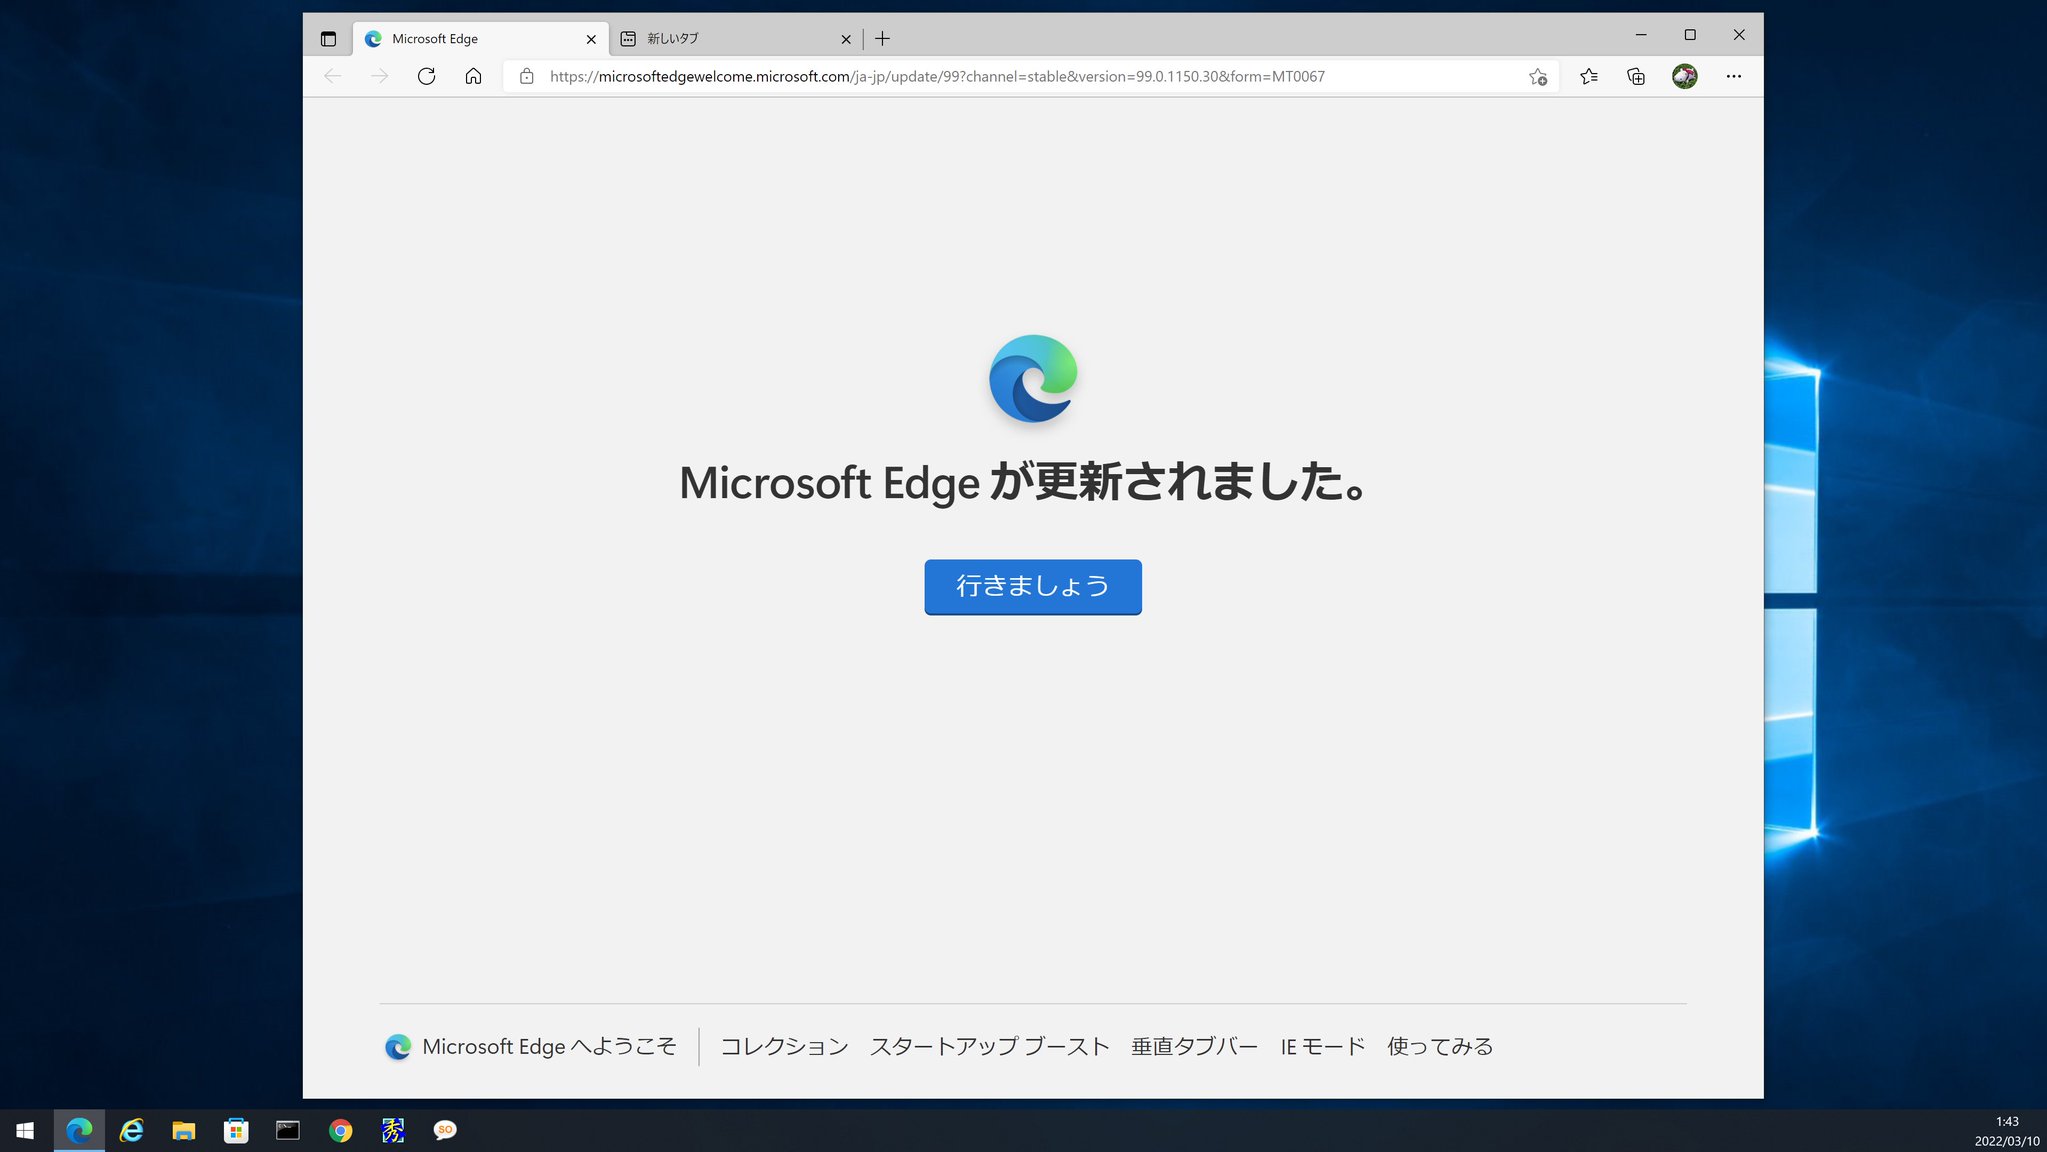2047x1152 pixels.
Task: Close the Microsoft Edge tab
Action: [x=591, y=39]
